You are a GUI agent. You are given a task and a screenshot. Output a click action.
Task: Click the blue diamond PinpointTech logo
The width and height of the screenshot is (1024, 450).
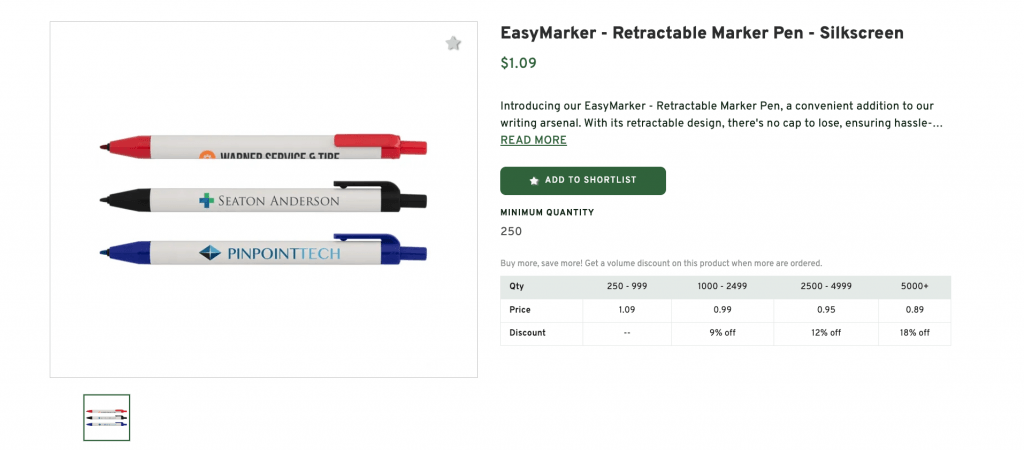point(209,253)
